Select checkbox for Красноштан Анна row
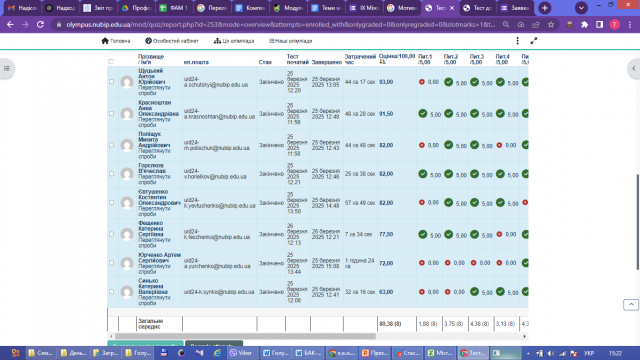 111,113
